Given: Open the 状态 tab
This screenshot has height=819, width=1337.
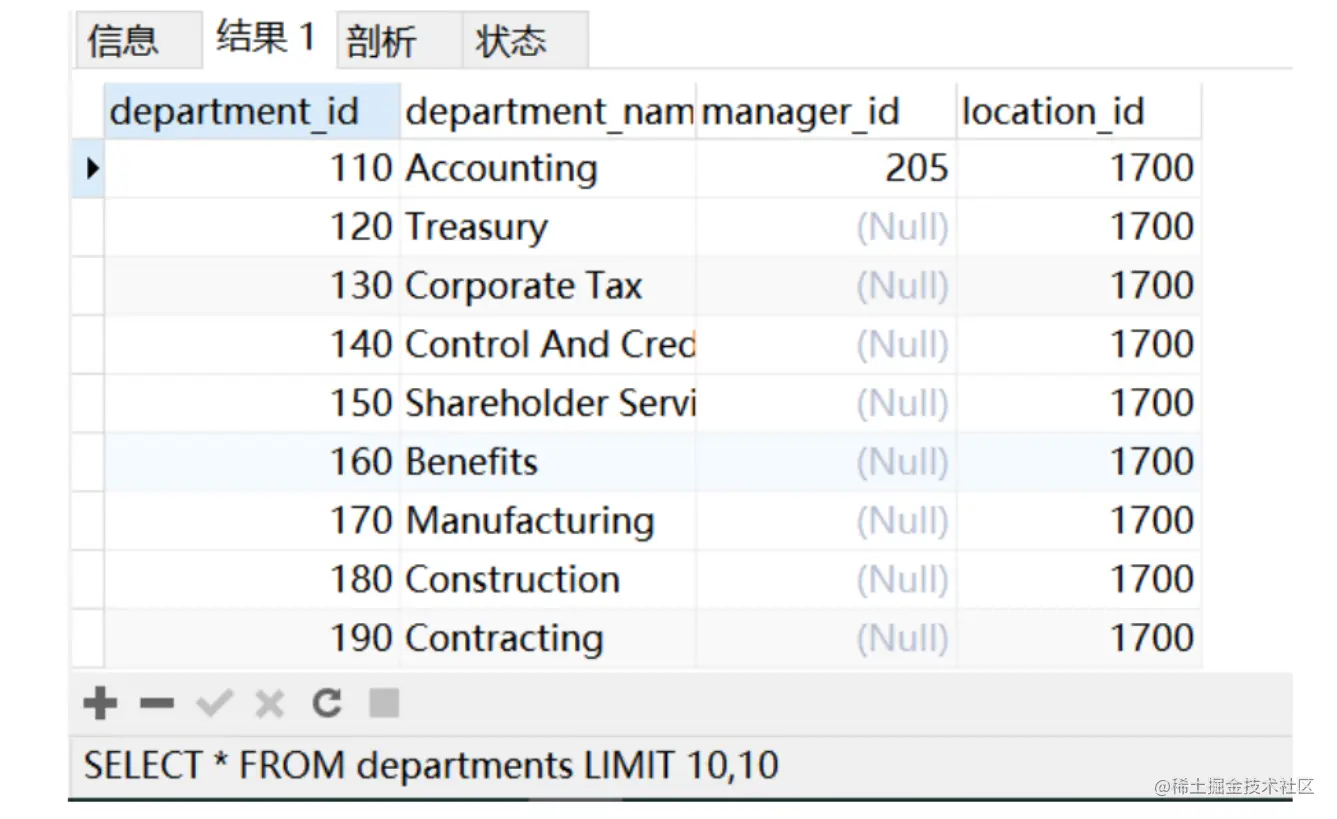Looking at the screenshot, I should tap(510, 42).
